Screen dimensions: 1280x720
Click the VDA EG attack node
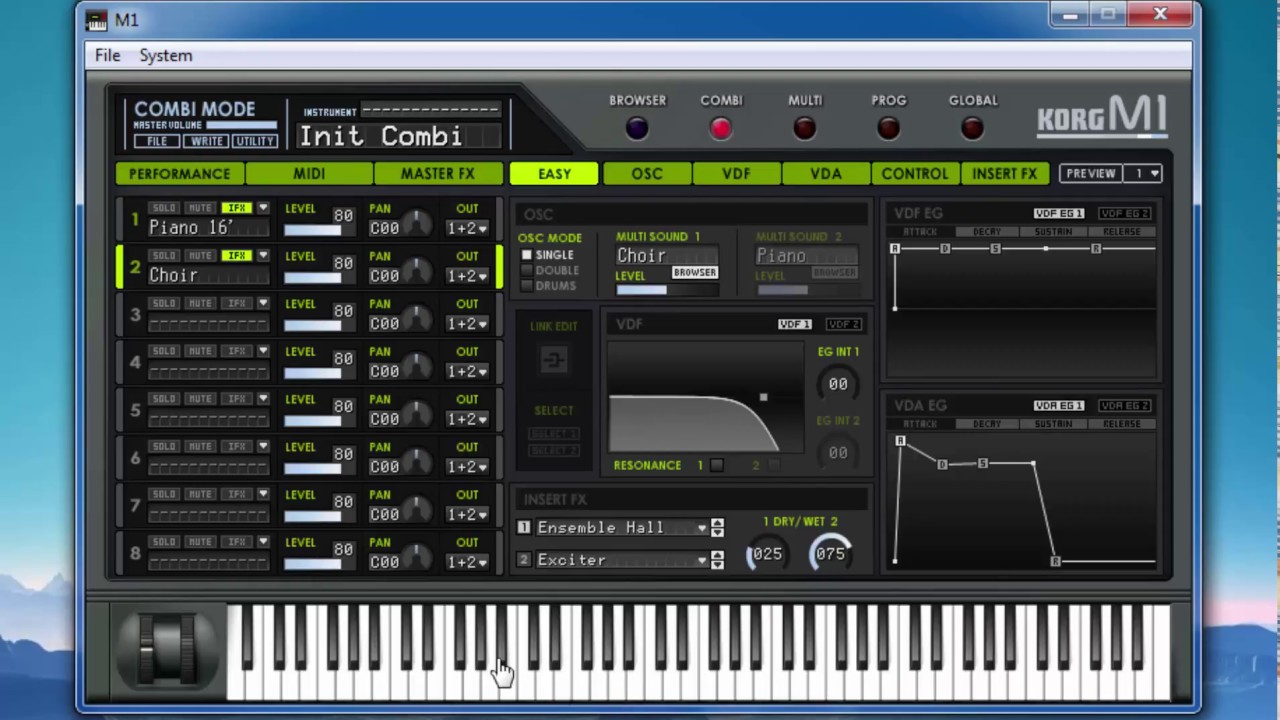900,441
